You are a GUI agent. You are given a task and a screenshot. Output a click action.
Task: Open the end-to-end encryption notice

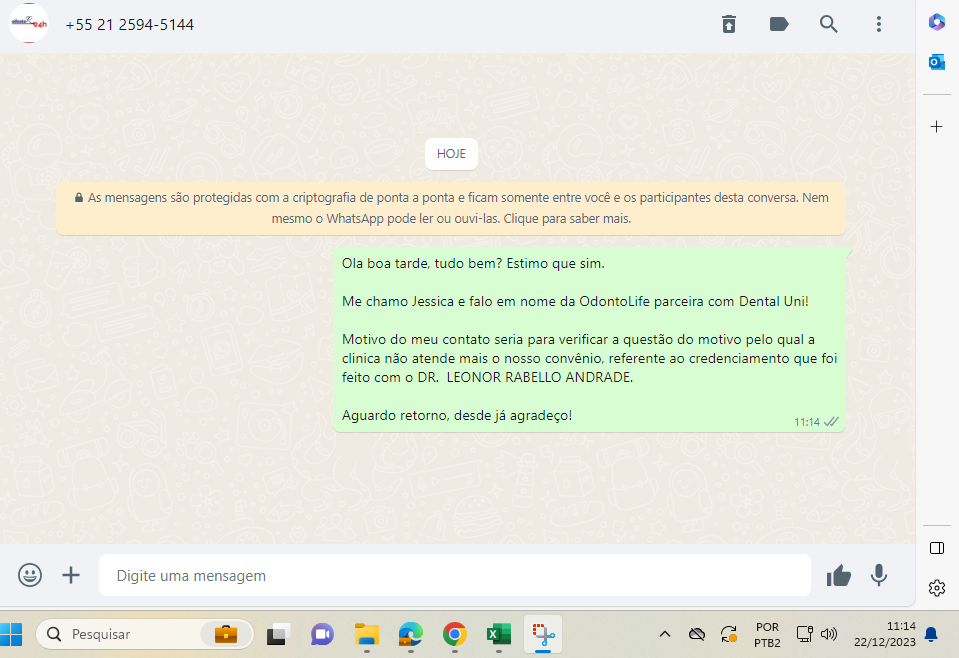pos(451,208)
